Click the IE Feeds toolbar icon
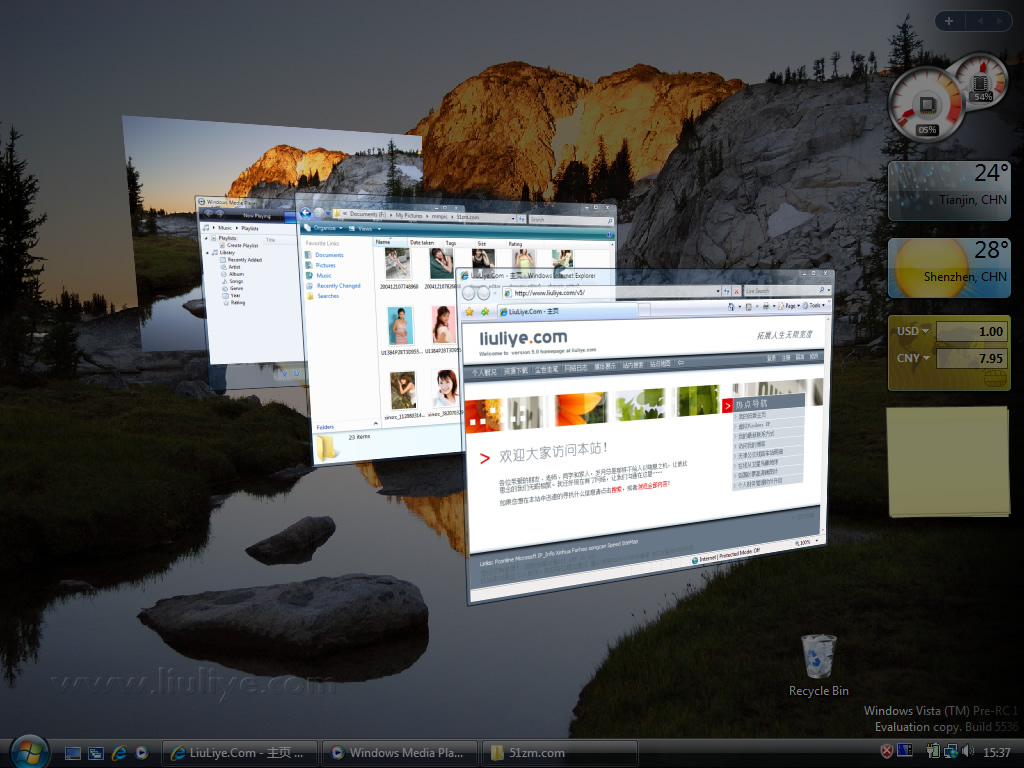 coord(749,306)
